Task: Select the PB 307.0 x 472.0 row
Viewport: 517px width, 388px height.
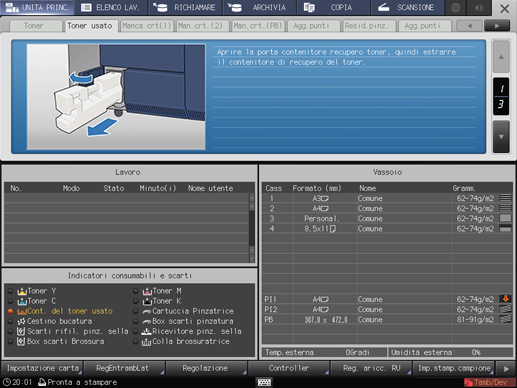Action: (387, 320)
